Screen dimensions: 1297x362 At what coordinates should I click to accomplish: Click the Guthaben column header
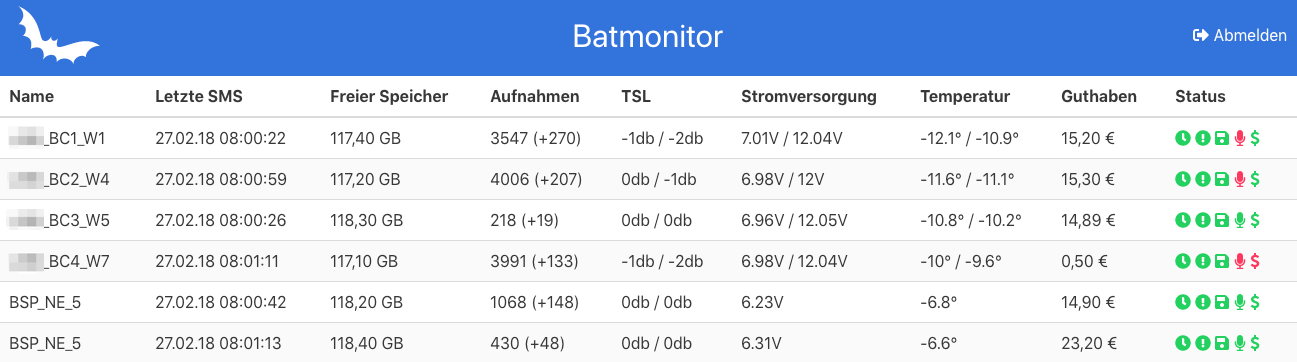click(1099, 96)
